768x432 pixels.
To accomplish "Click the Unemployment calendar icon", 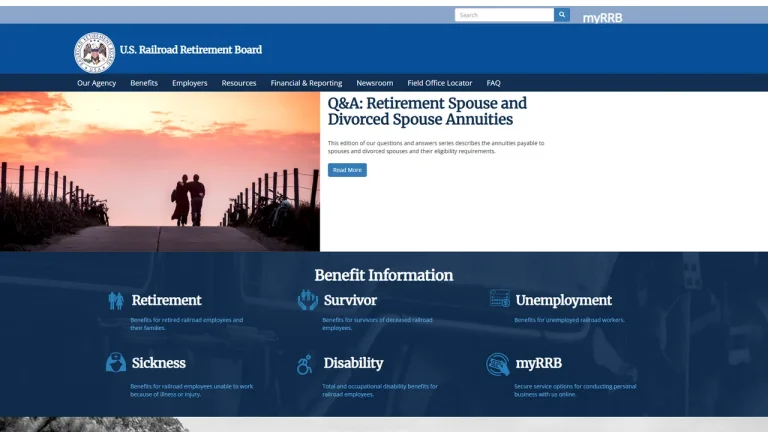I will (500, 298).
